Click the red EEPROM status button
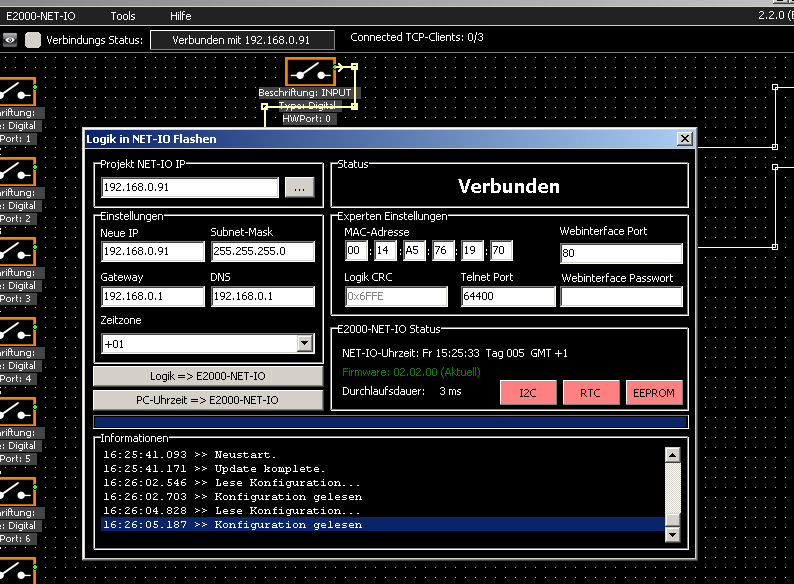 coord(655,393)
